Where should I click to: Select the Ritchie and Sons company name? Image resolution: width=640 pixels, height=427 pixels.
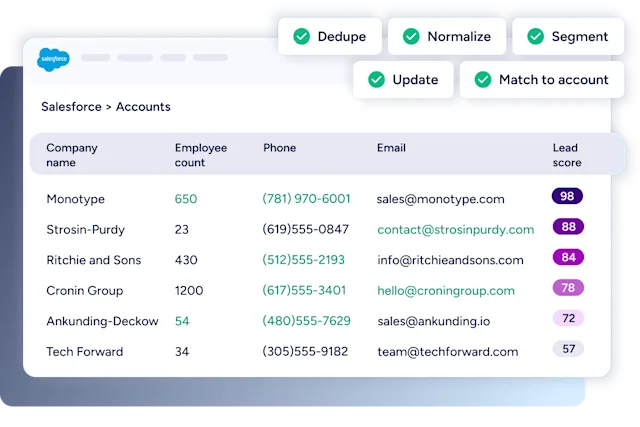pyautogui.click(x=94, y=260)
